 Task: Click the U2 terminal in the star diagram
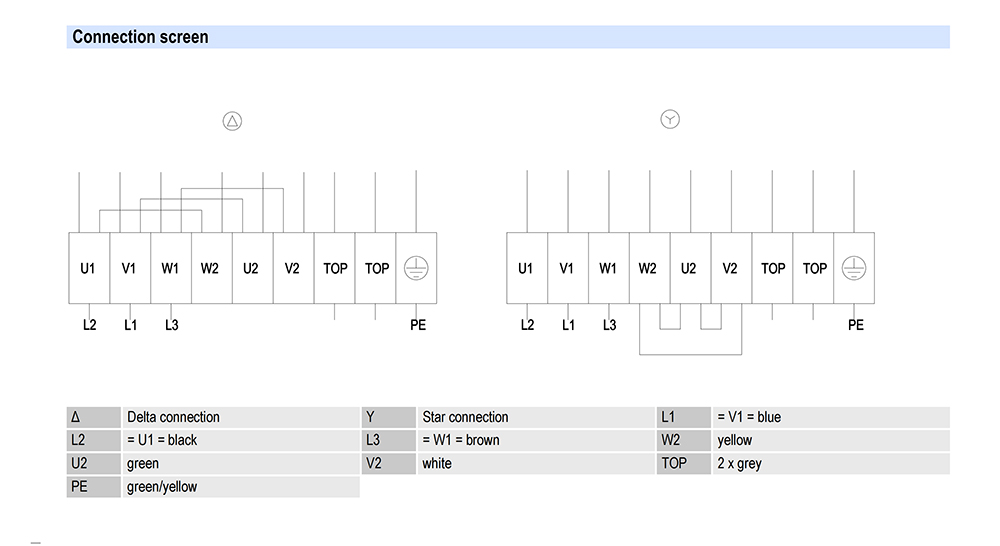689,268
